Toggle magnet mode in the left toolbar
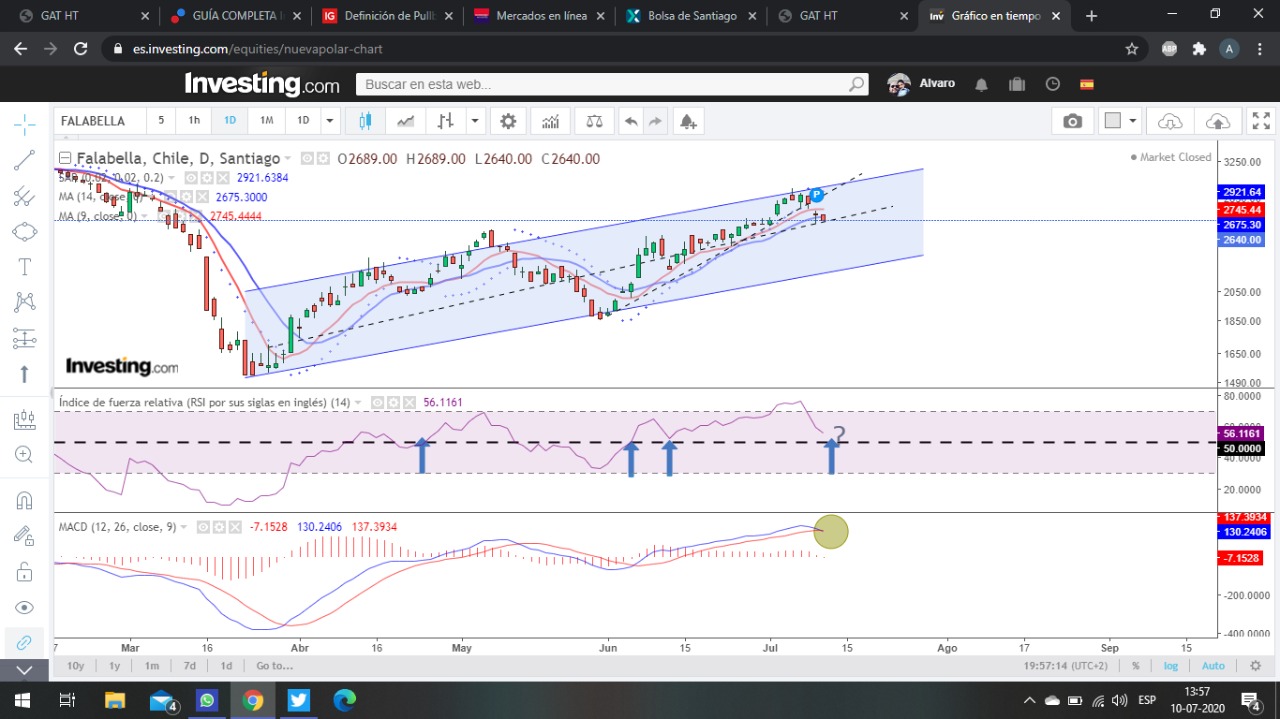Image resolution: width=1280 pixels, height=719 pixels. point(25,500)
